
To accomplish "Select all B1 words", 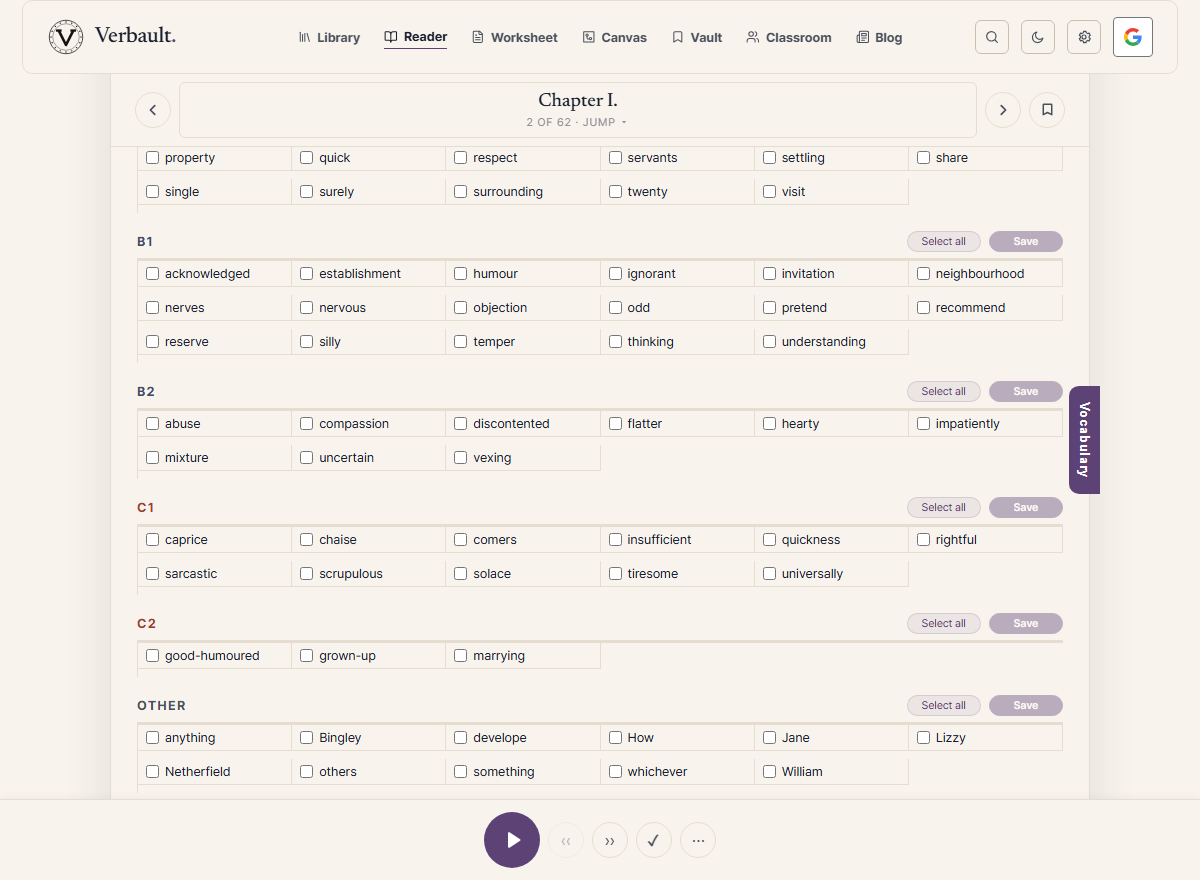I will click(944, 241).
